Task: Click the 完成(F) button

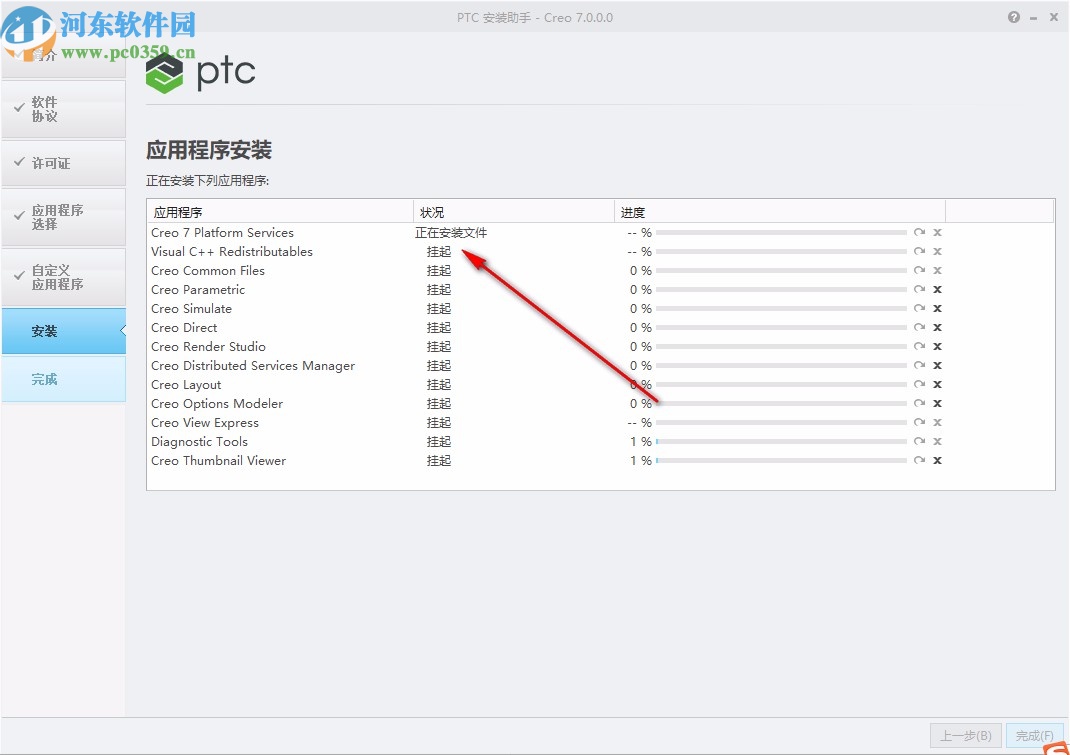Action: [1035, 735]
